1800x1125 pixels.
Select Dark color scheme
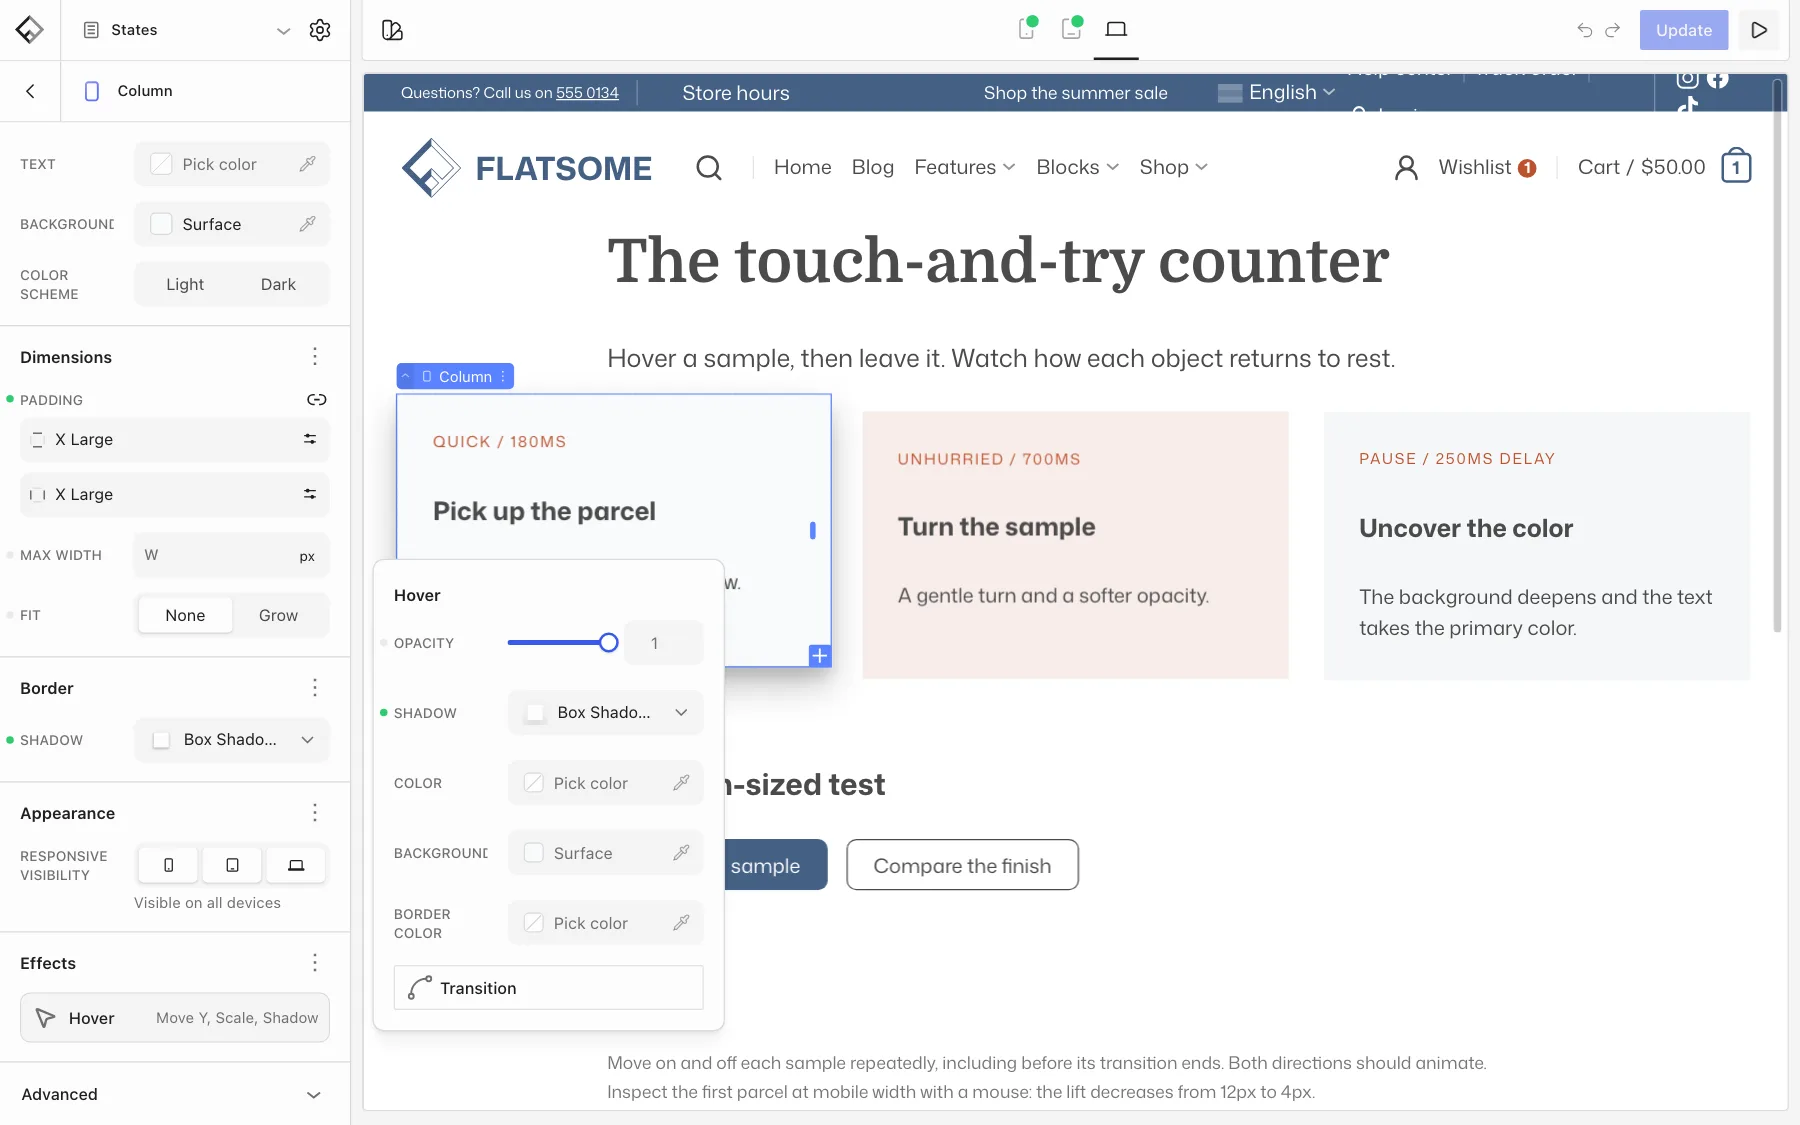[x=278, y=284]
